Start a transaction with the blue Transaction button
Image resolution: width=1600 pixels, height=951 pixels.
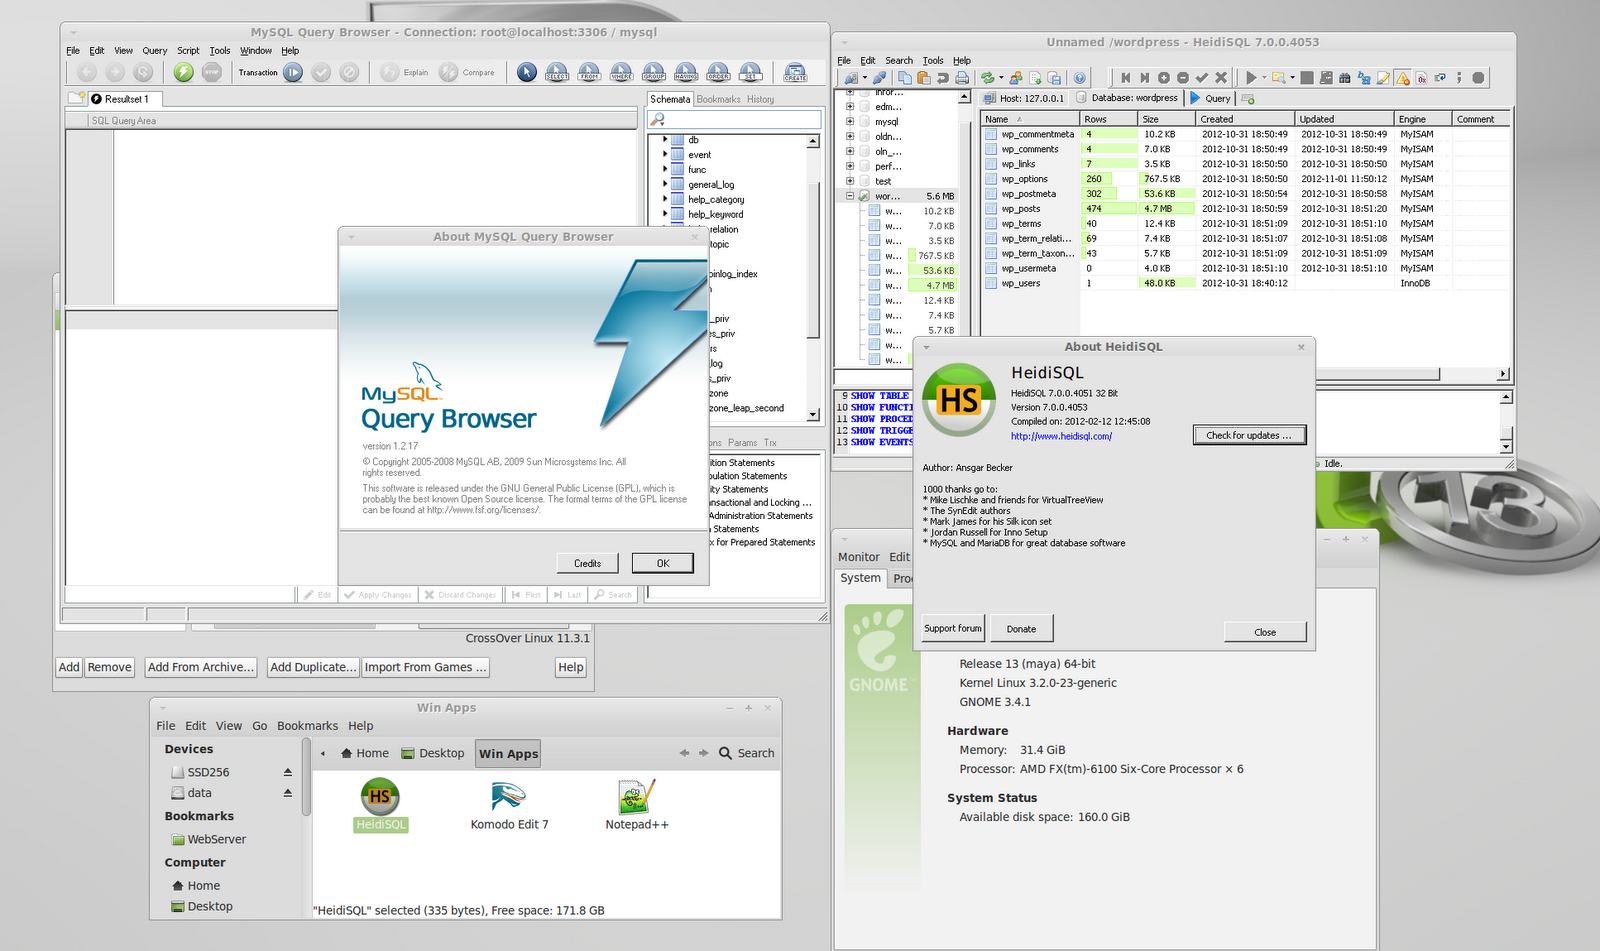coord(293,72)
